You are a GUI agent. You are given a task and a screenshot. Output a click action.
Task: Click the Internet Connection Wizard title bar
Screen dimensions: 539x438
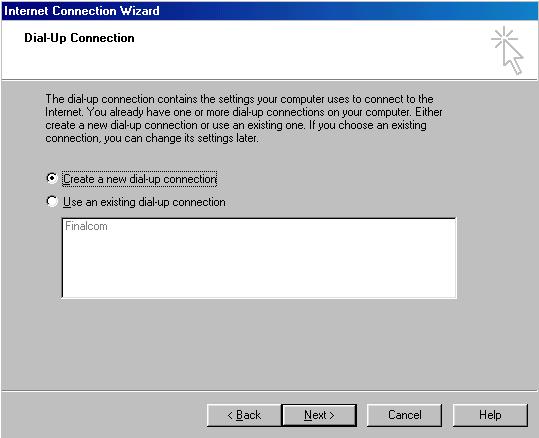pos(270,11)
